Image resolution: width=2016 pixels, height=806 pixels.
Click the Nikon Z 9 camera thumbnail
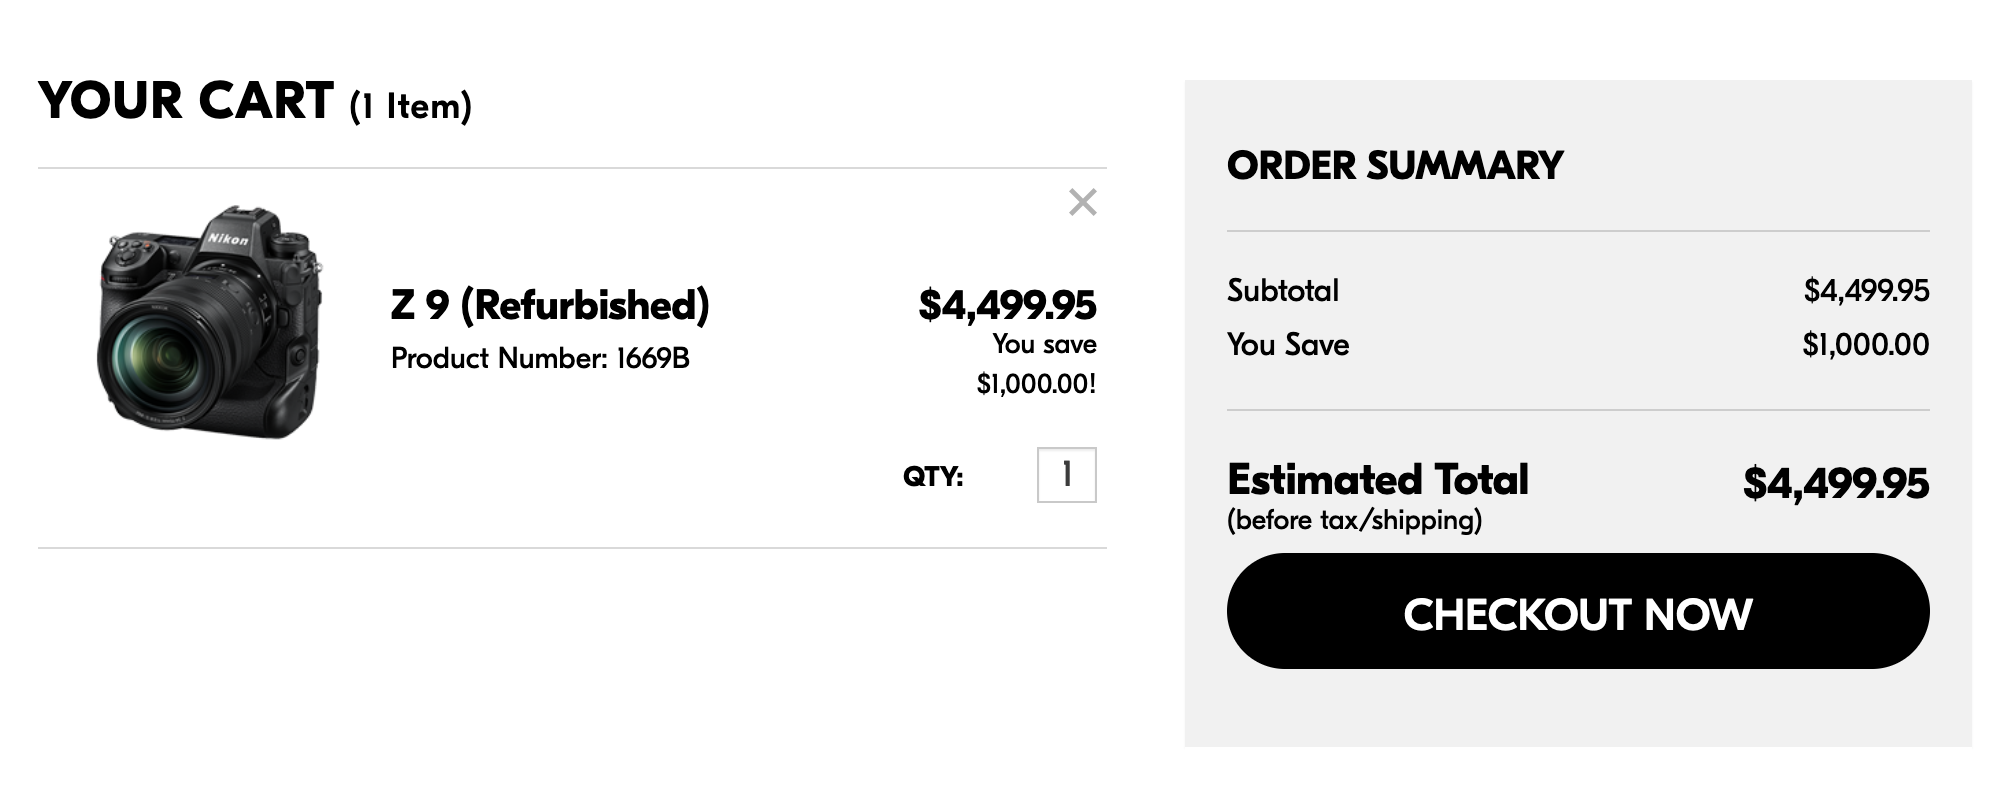210,323
